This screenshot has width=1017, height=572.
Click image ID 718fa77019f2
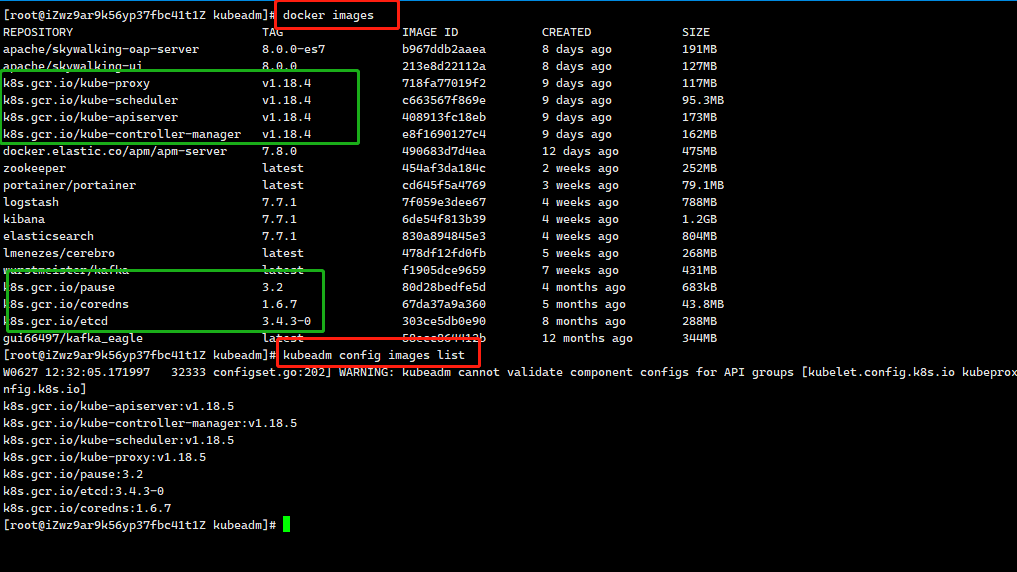pos(444,83)
